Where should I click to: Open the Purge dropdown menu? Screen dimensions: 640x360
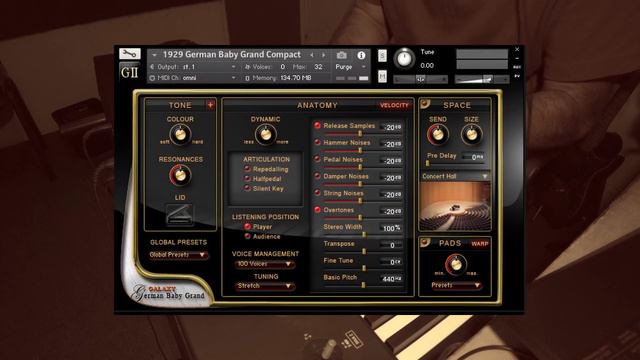[x=351, y=67]
